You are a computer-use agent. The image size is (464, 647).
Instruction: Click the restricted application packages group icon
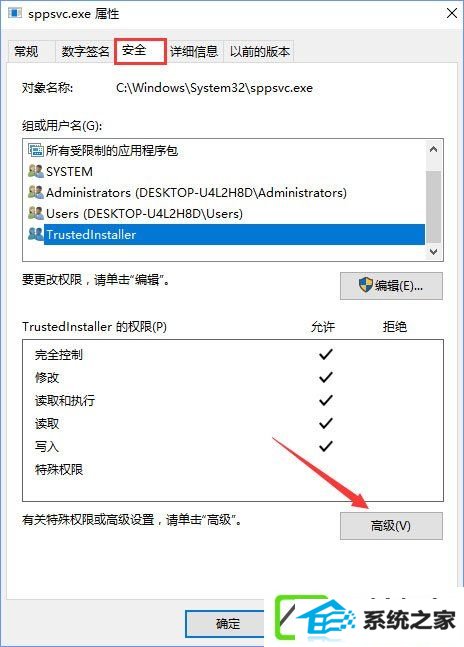pyautogui.click(x=36, y=150)
